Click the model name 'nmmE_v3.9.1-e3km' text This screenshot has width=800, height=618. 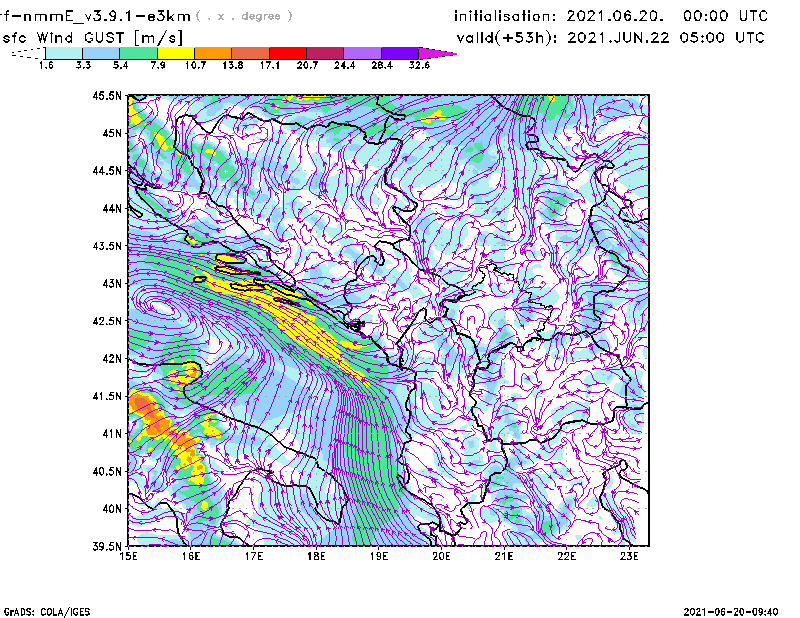[107, 16]
